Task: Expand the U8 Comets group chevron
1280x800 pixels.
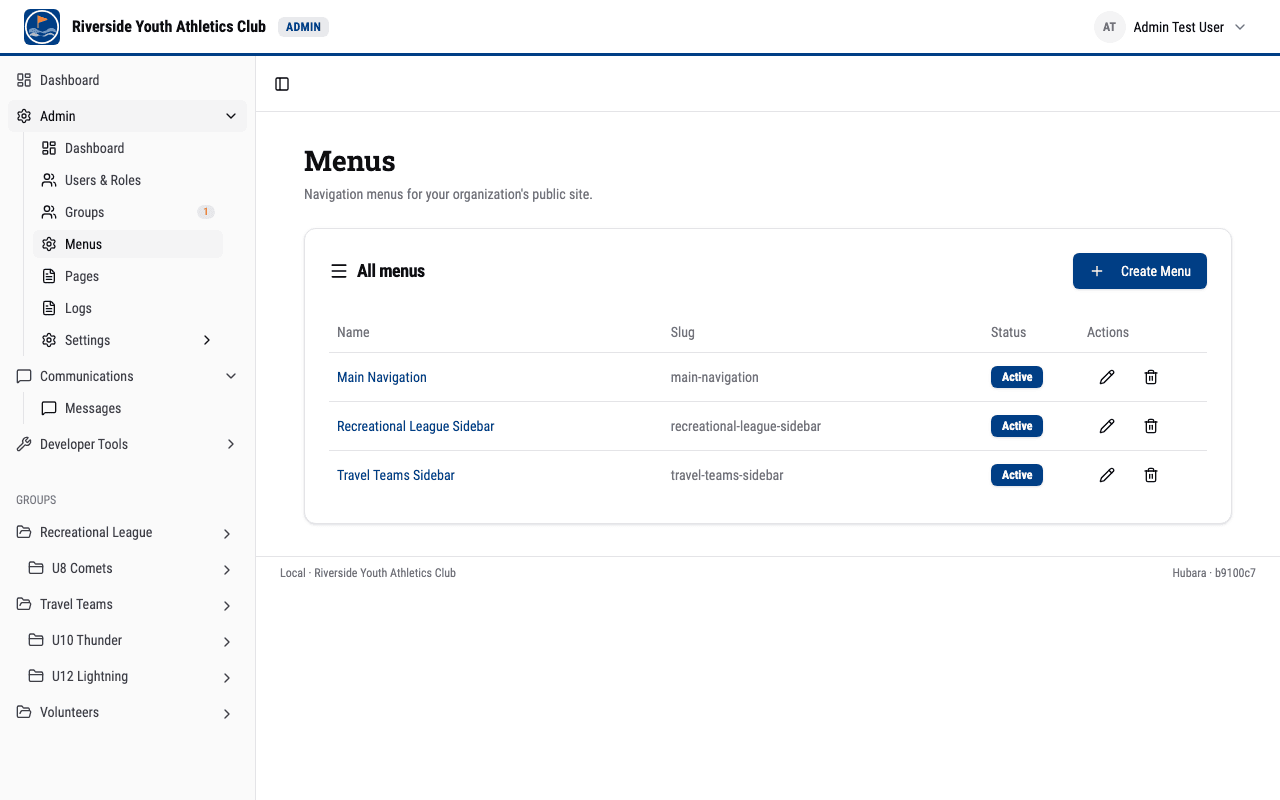Action: [x=227, y=570]
